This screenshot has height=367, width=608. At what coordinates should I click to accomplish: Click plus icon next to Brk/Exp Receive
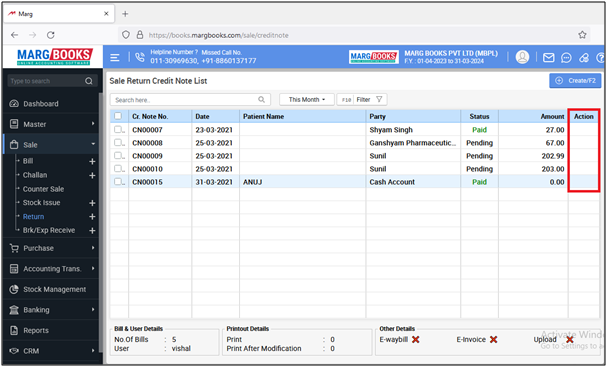[92, 231]
